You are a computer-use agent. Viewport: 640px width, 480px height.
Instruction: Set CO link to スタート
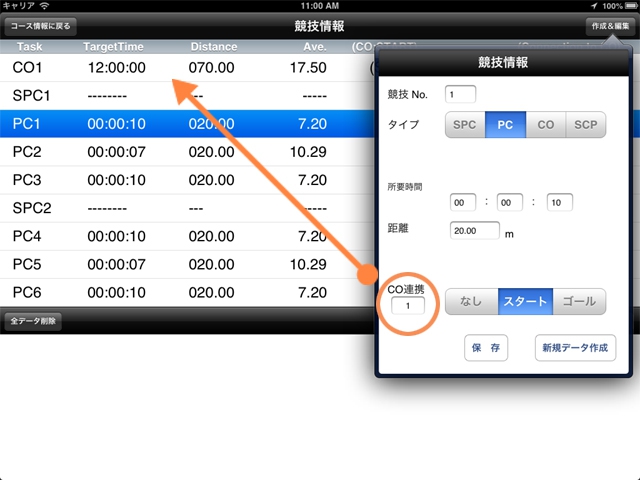click(x=525, y=300)
